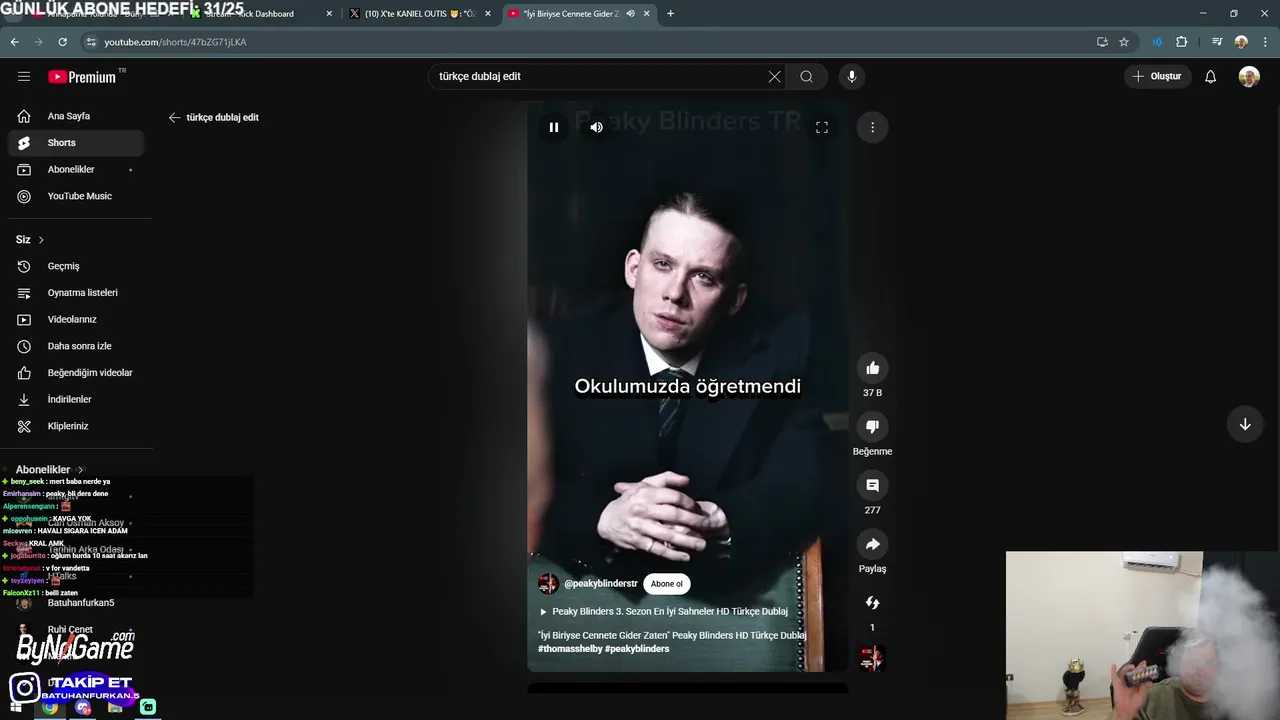The image size is (1280, 720).
Task: Open the Windows Start button
Action: pyautogui.click(x=17, y=707)
